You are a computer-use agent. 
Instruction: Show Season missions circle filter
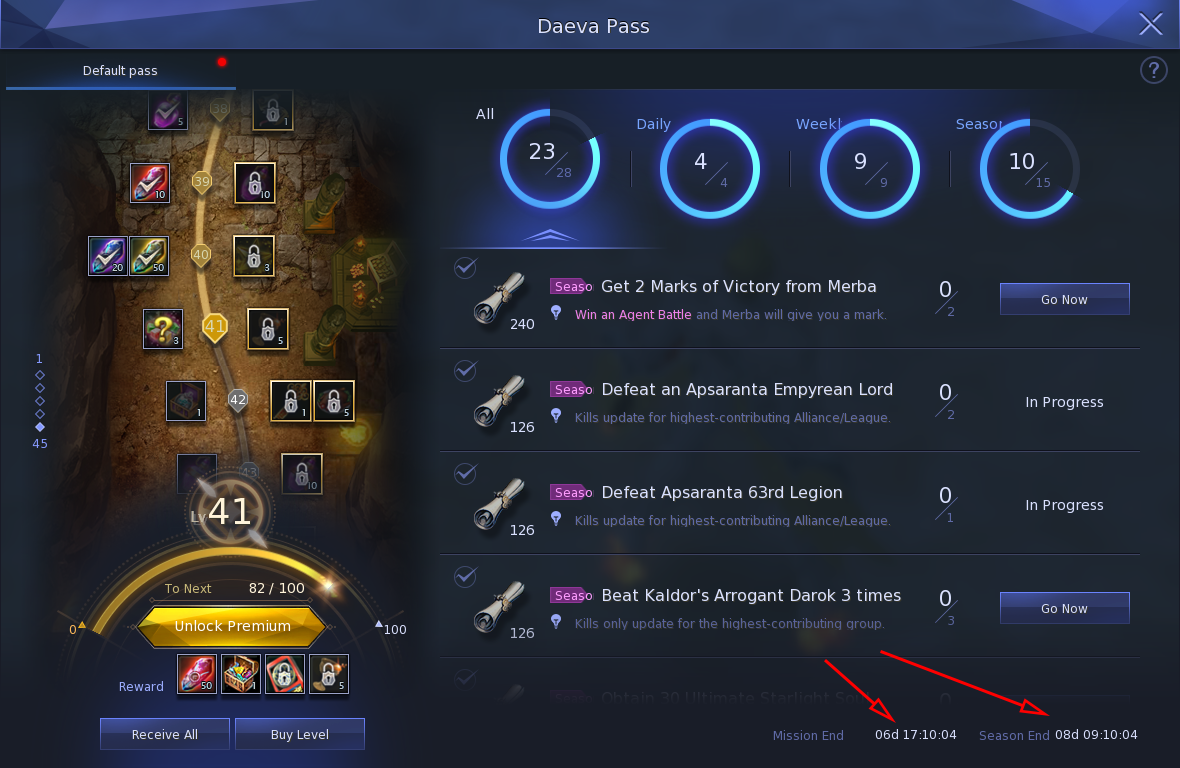(x=1029, y=168)
